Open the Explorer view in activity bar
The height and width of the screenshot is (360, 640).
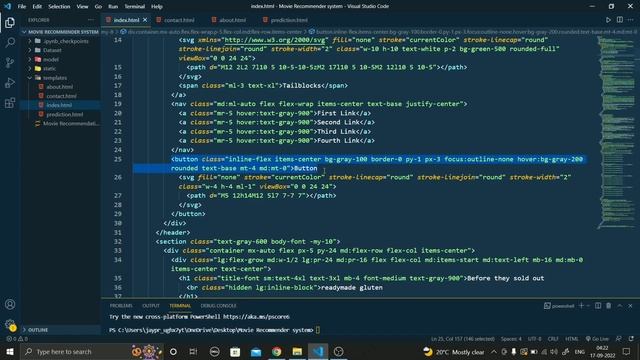10,22
